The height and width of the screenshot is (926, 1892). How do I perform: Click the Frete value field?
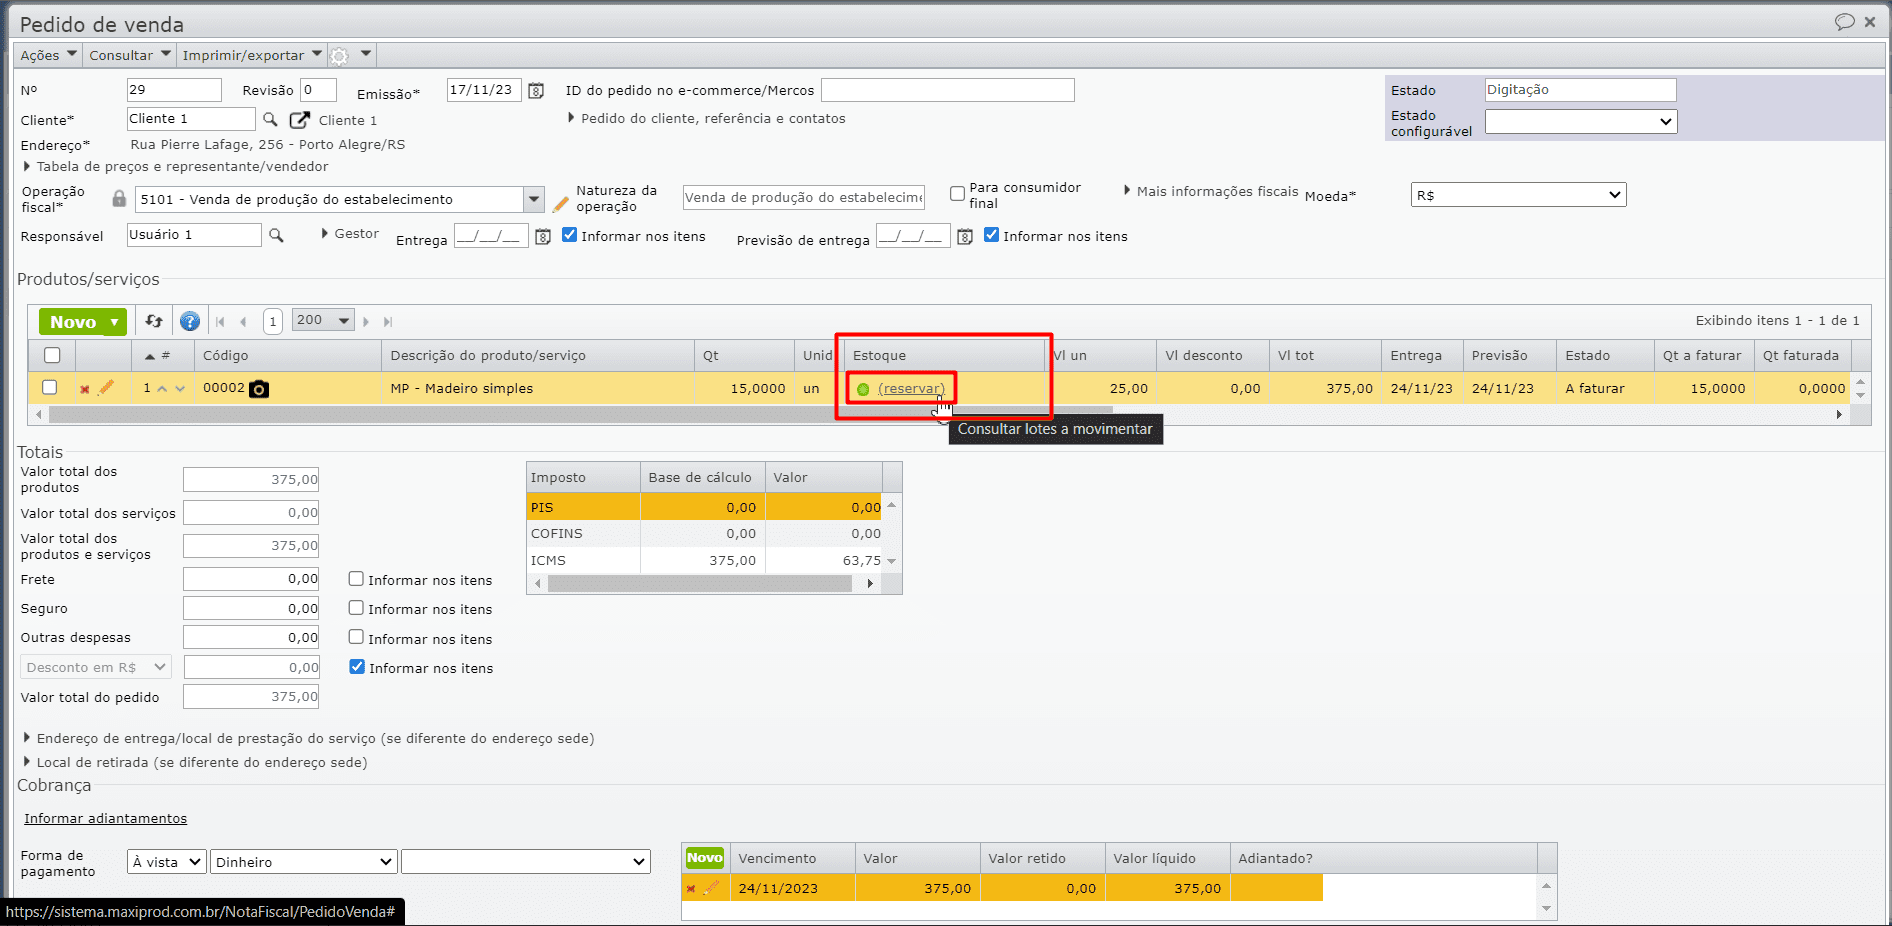point(251,579)
